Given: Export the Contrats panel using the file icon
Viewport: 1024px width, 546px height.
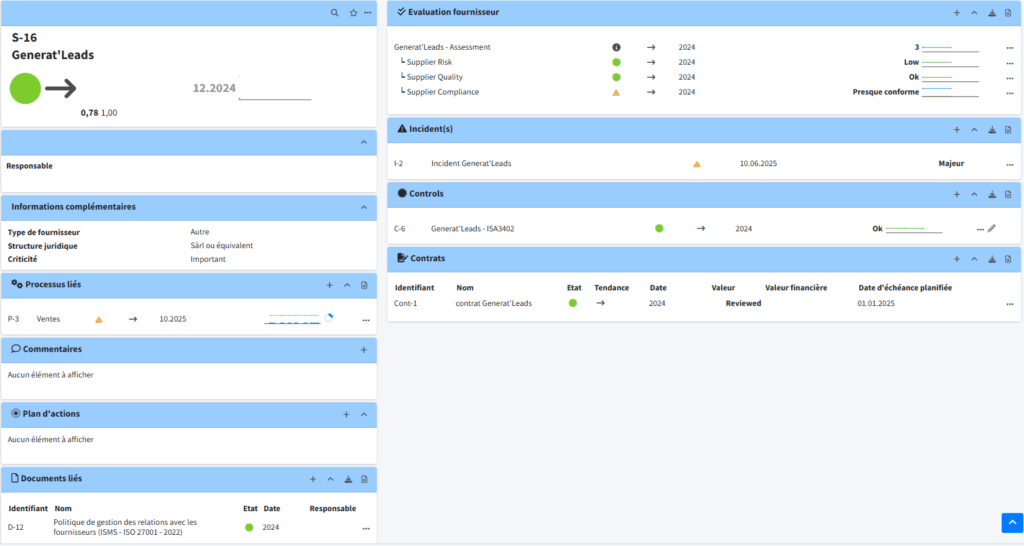Looking at the screenshot, I should (x=1008, y=259).
